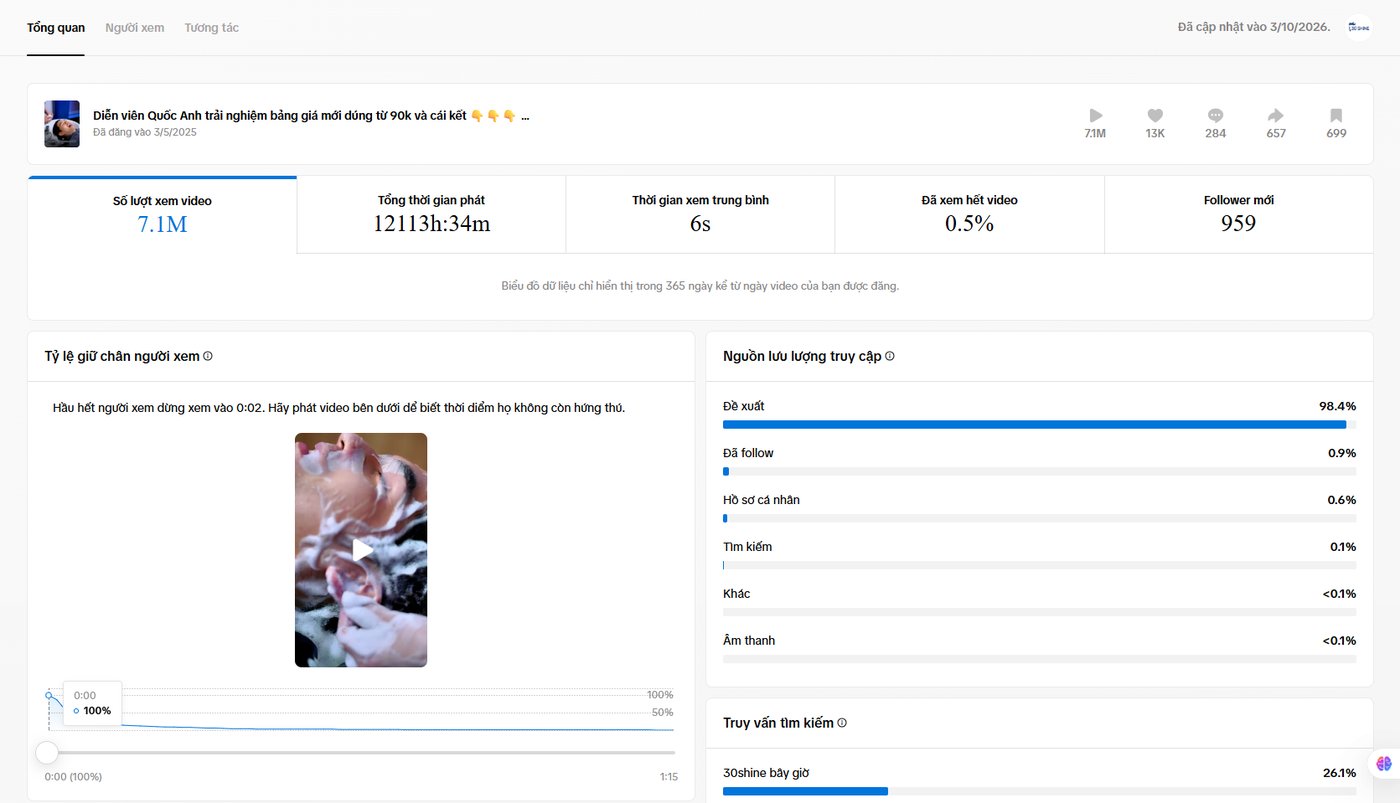Click the Đề xuất traffic source bar
The width and height of the screenshot is (1400, 803).
point(1040,424)
